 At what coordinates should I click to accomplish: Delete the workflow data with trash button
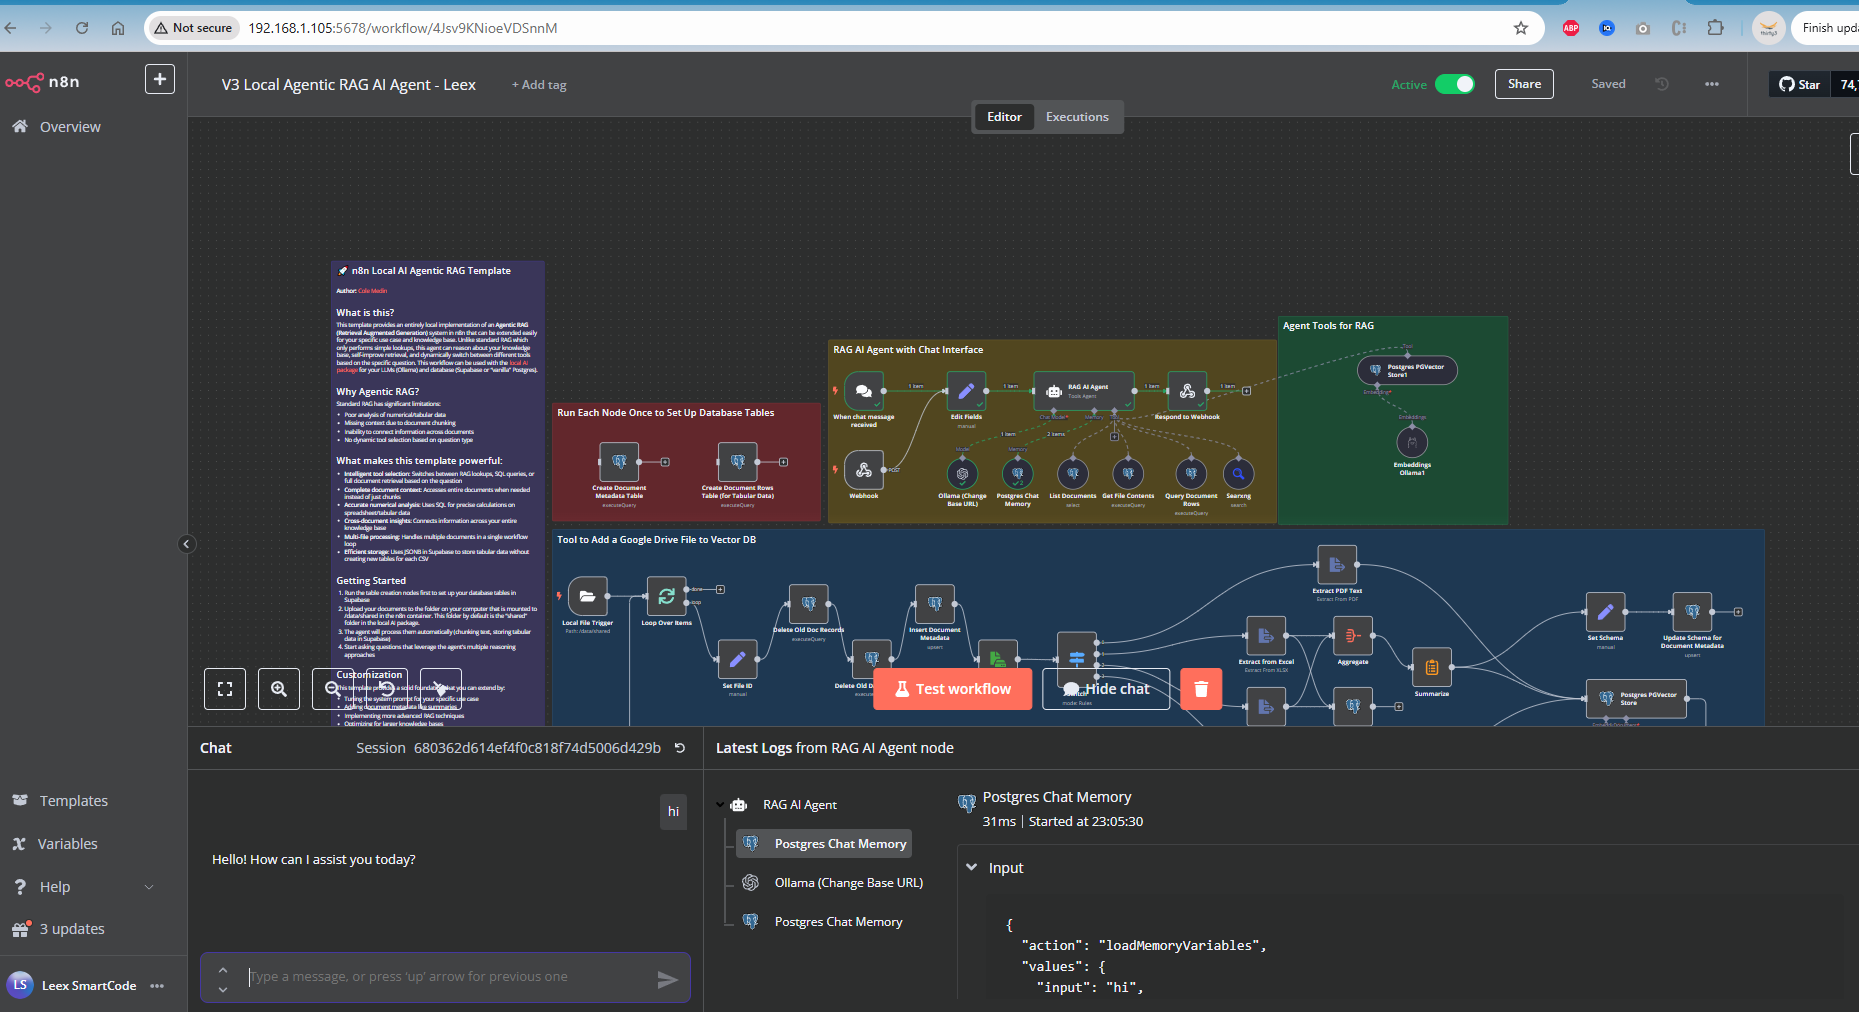(1201, 689)
